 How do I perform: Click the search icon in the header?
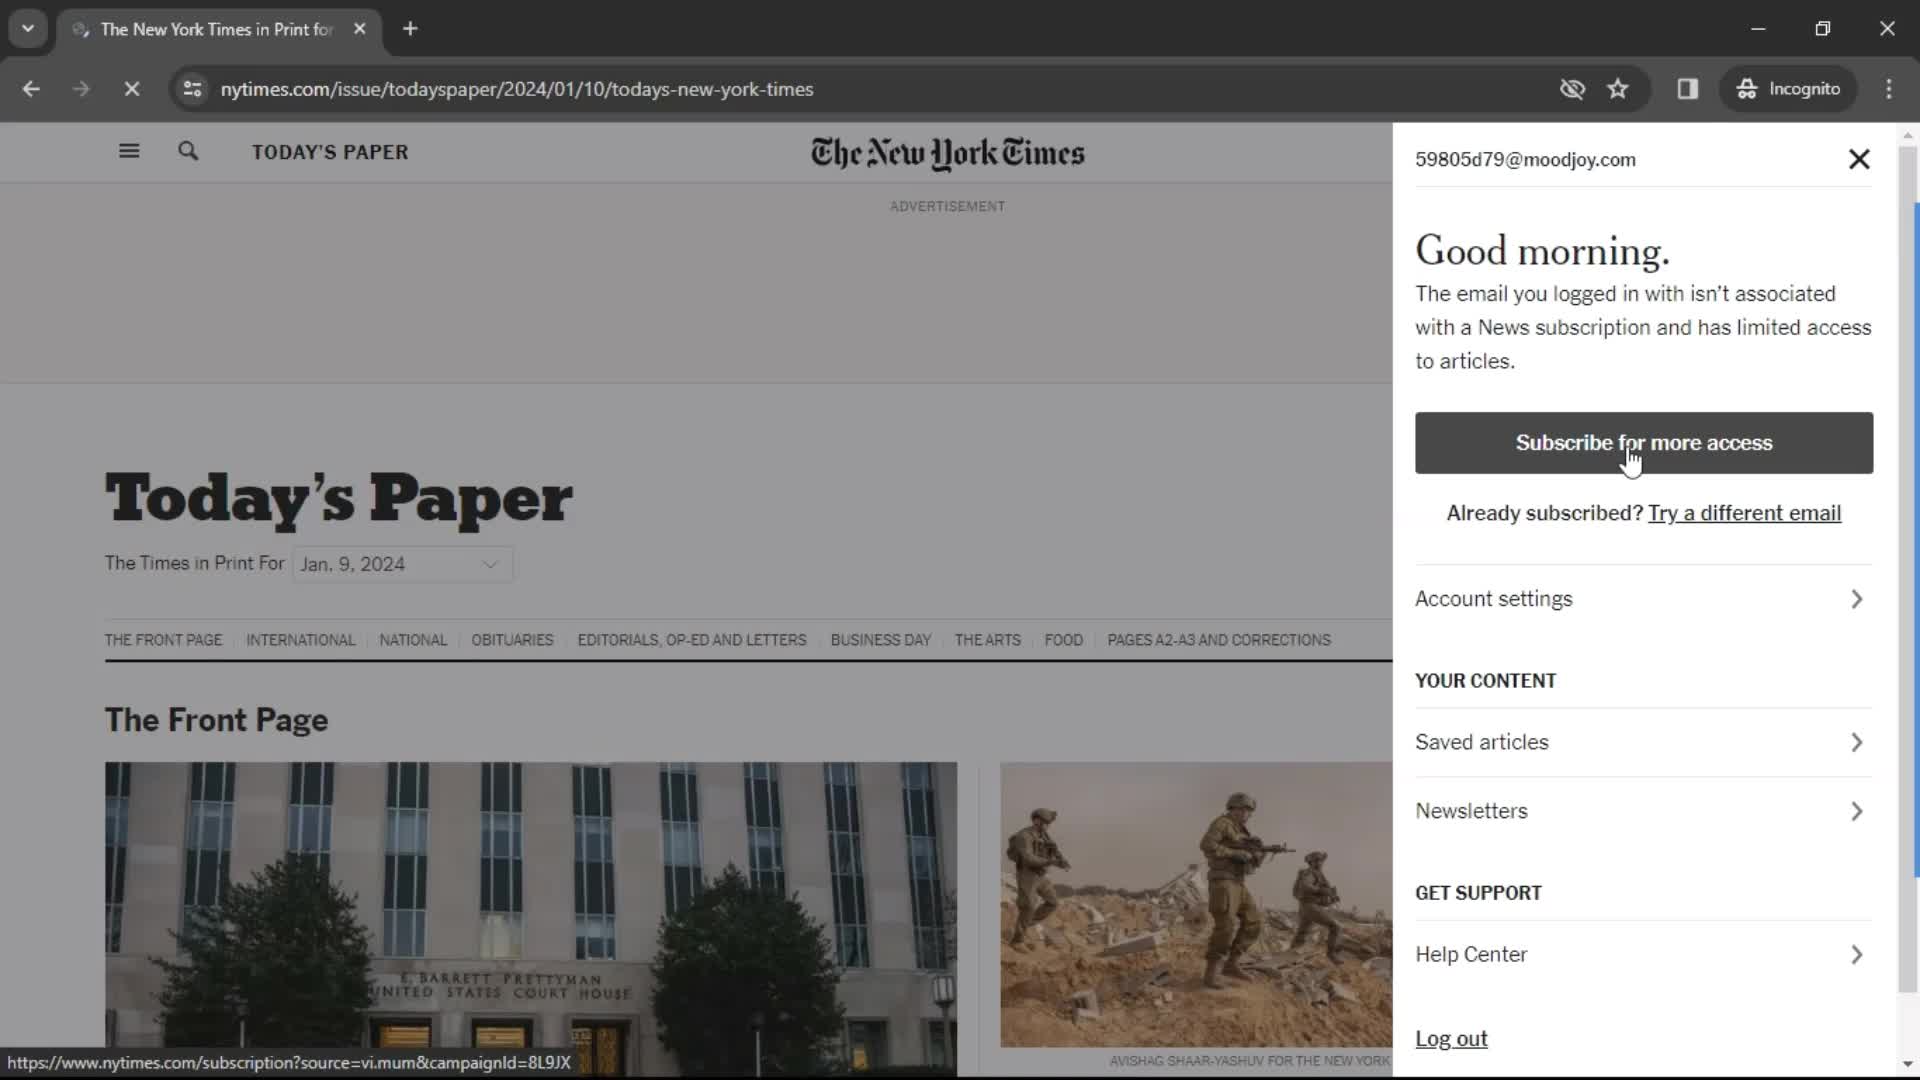point(189,150)
